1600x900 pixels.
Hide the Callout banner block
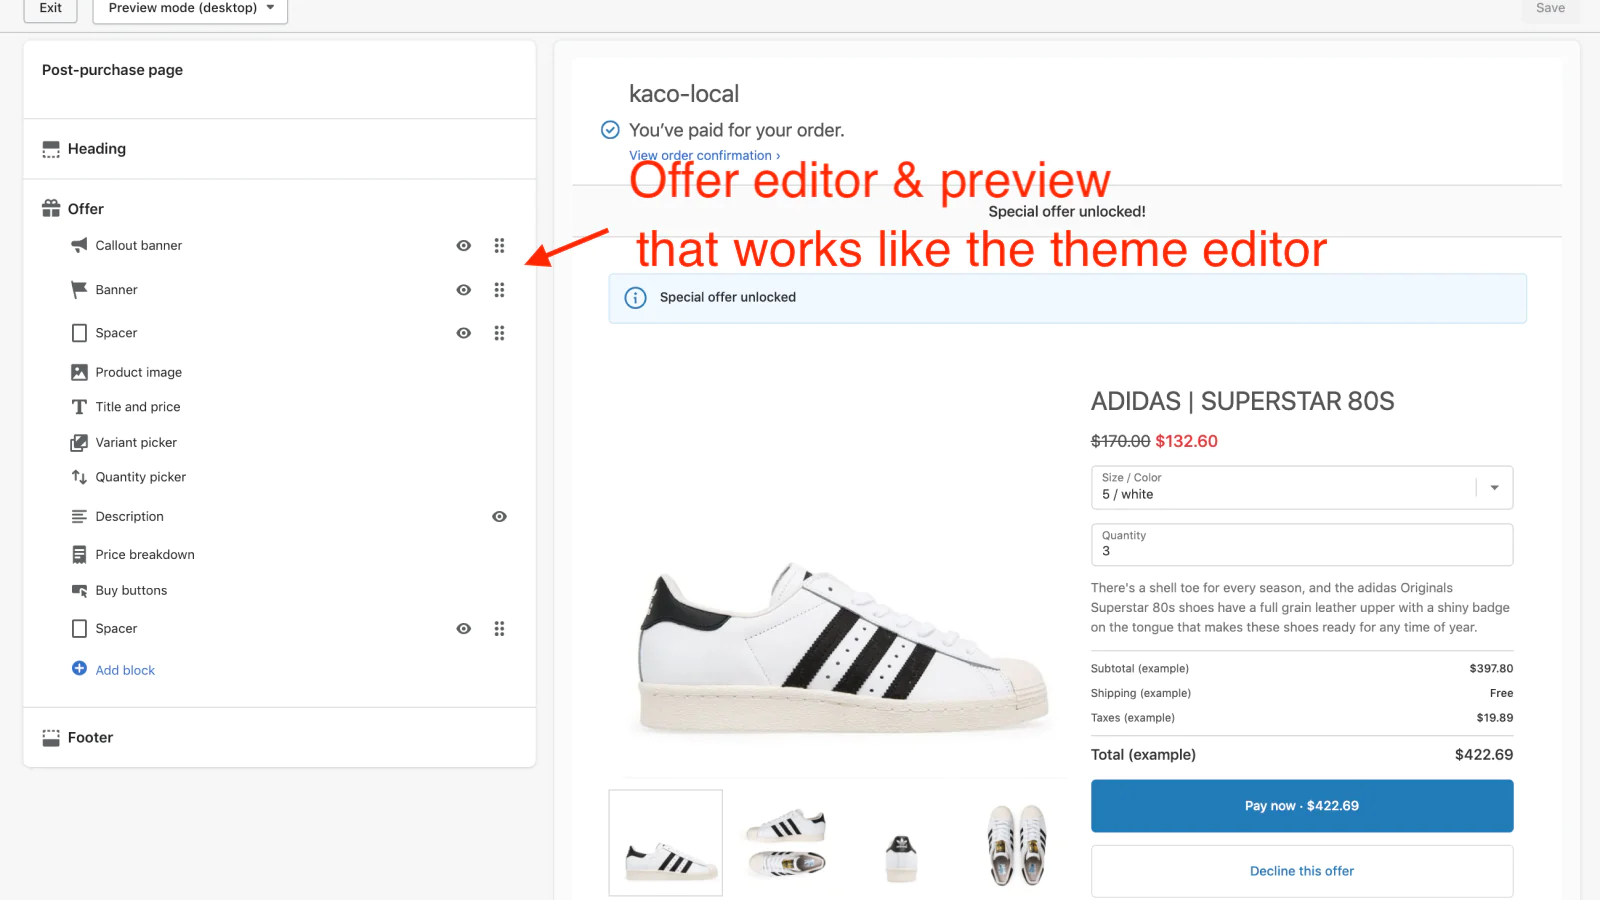(x=463, y=246)
